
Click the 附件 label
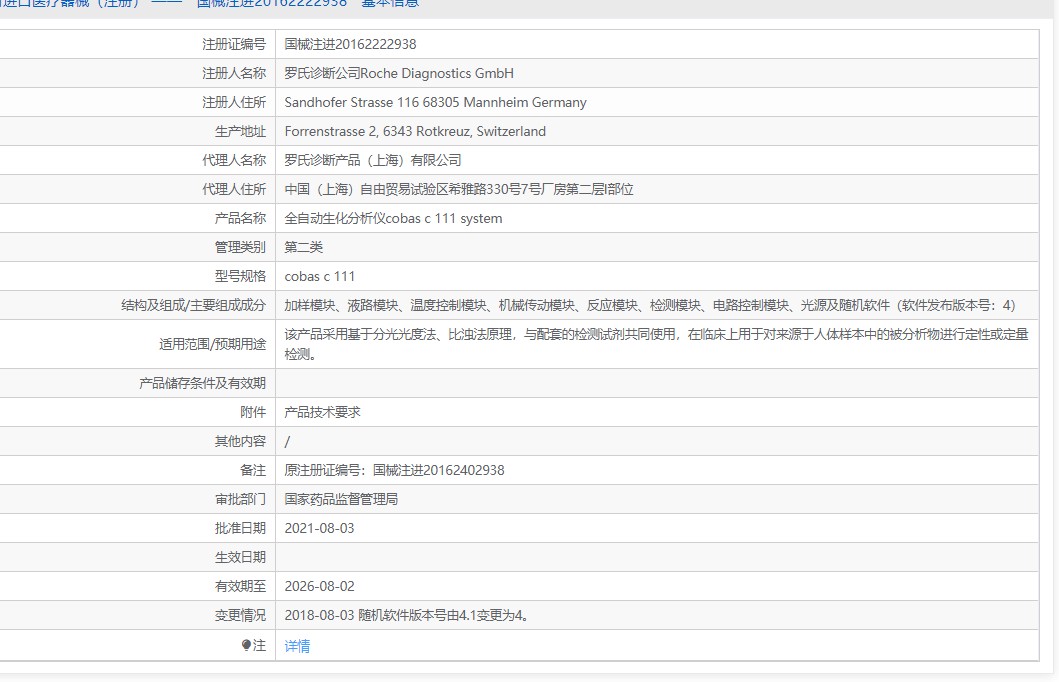253,412
